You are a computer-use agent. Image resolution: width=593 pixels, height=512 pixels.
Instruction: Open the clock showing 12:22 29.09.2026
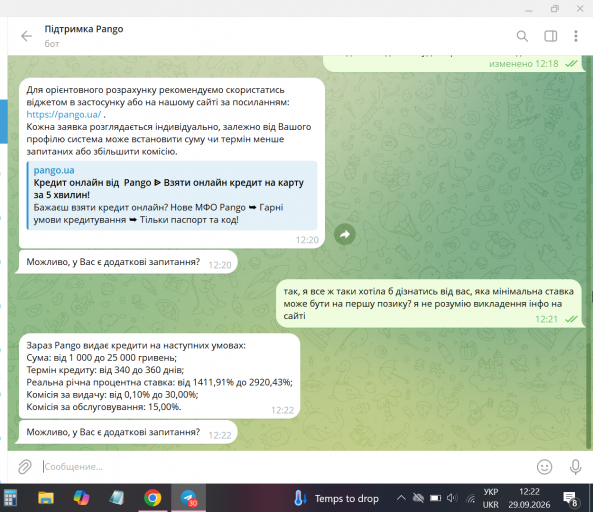(529, 498)
